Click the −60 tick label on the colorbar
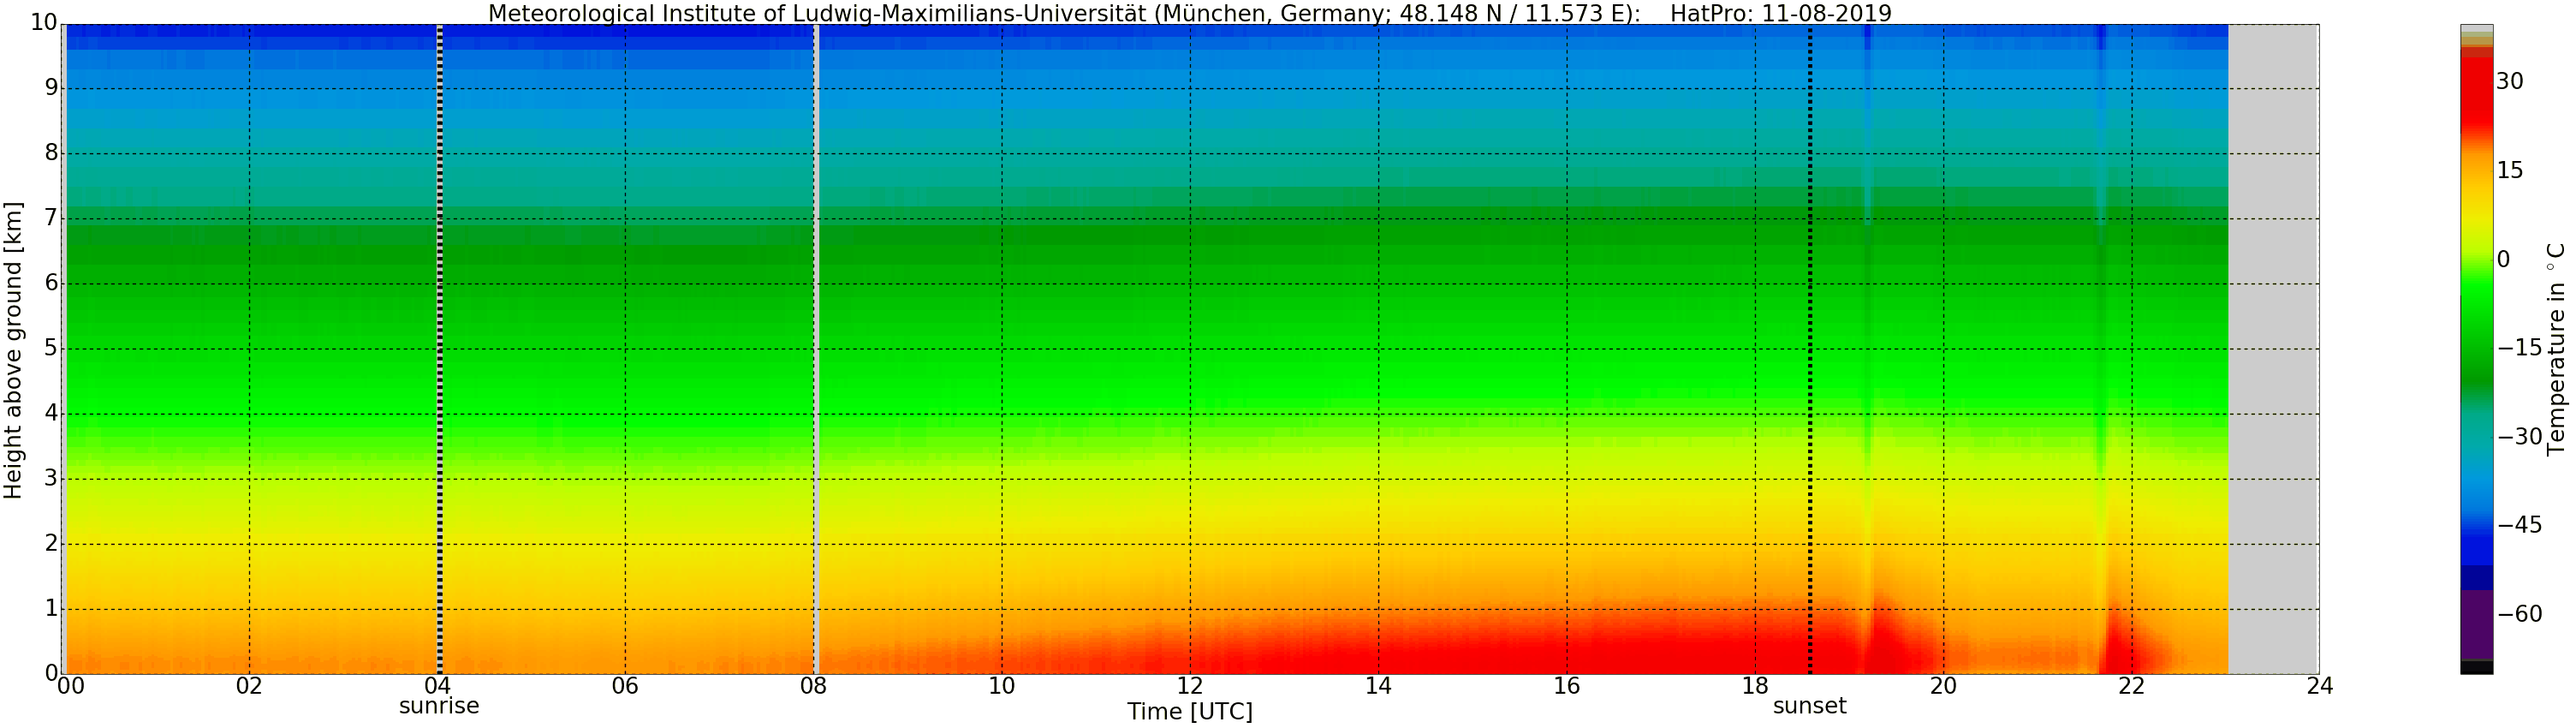This screenshot has height=728, width=2576. (x=2519, y=614)
